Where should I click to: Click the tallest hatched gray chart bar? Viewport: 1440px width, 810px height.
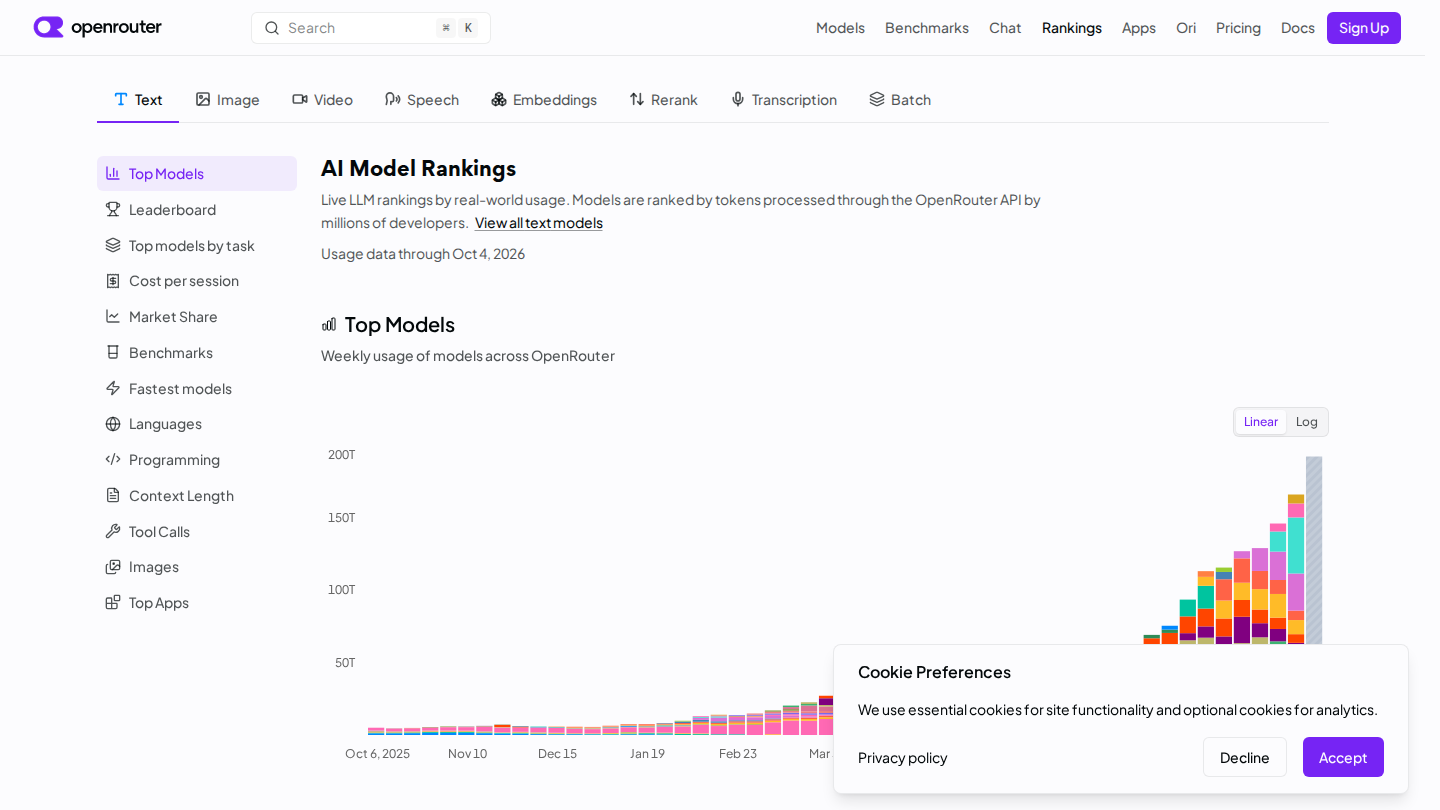tap(1314, 551)
